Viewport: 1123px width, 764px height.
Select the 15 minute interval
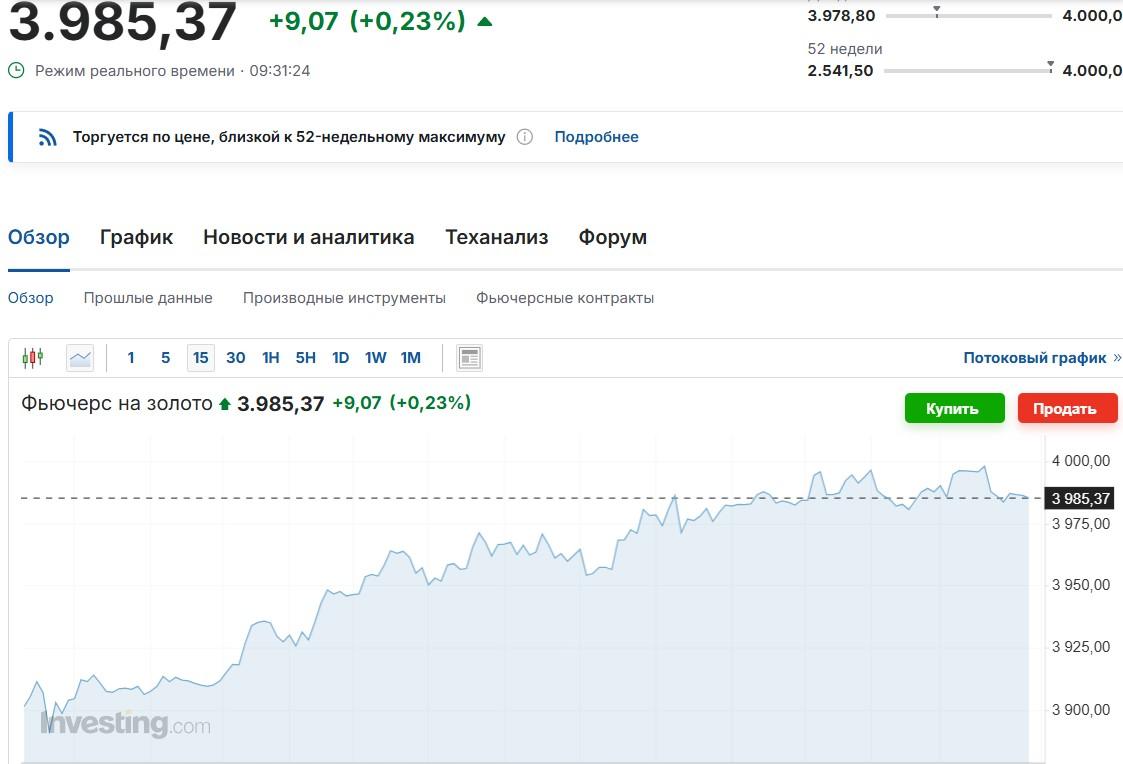coord(200,357)
